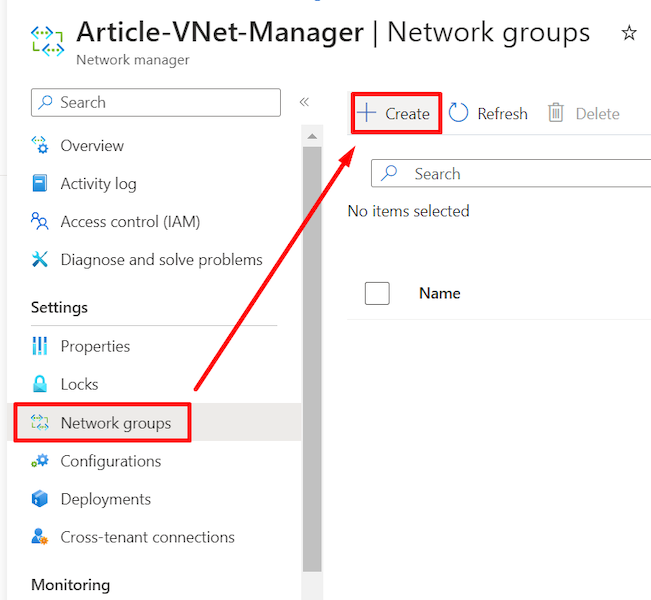Click the Activity log book icon

[40, 184]
